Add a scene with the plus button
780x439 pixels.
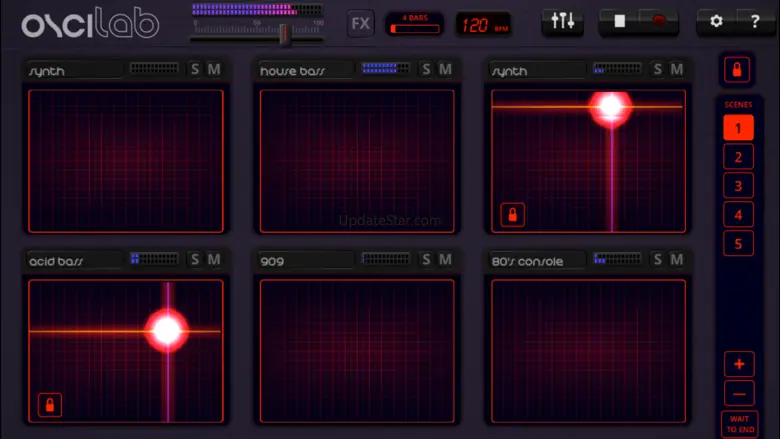pyautogui.click(x=738, y=364)
